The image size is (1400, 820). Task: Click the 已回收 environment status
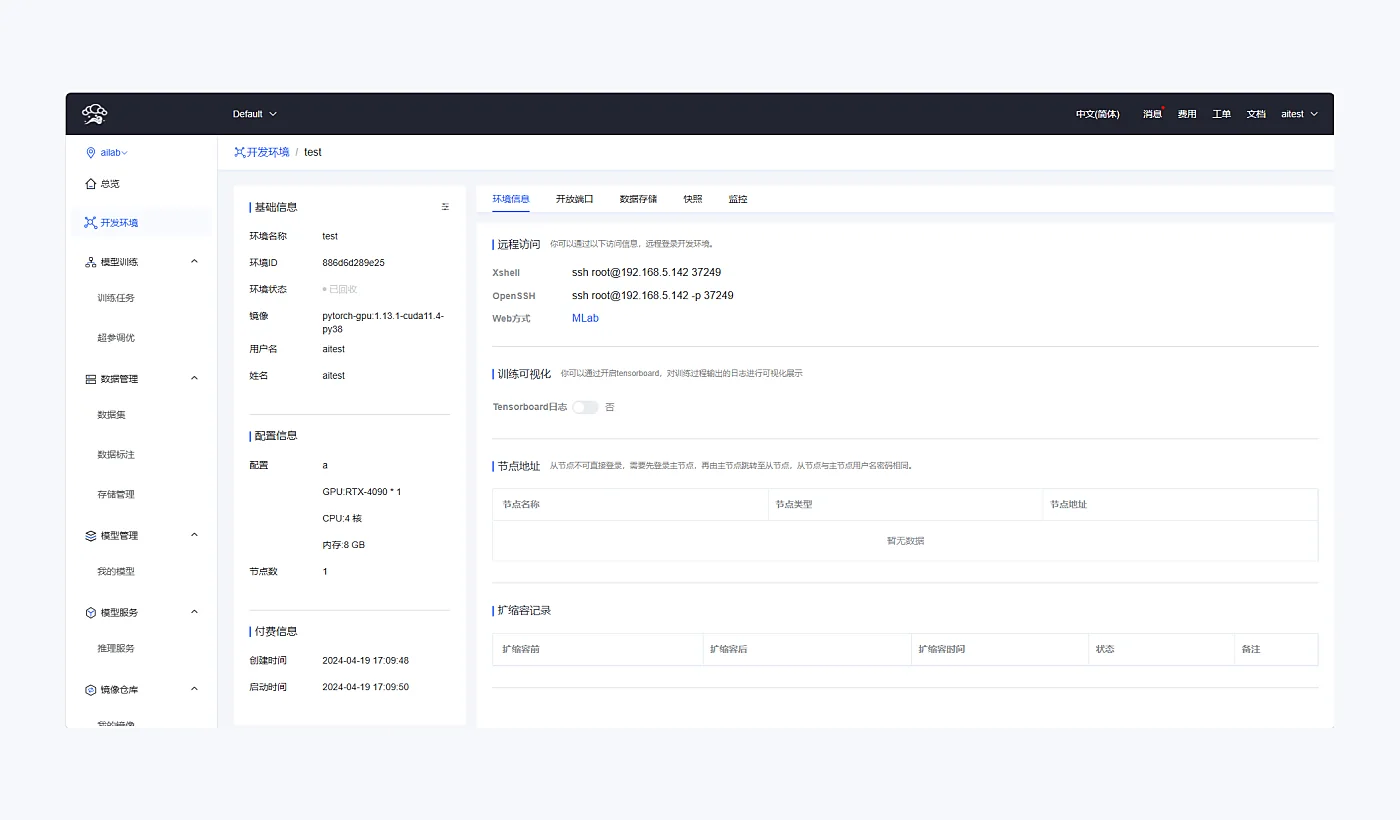coord(340,289)
